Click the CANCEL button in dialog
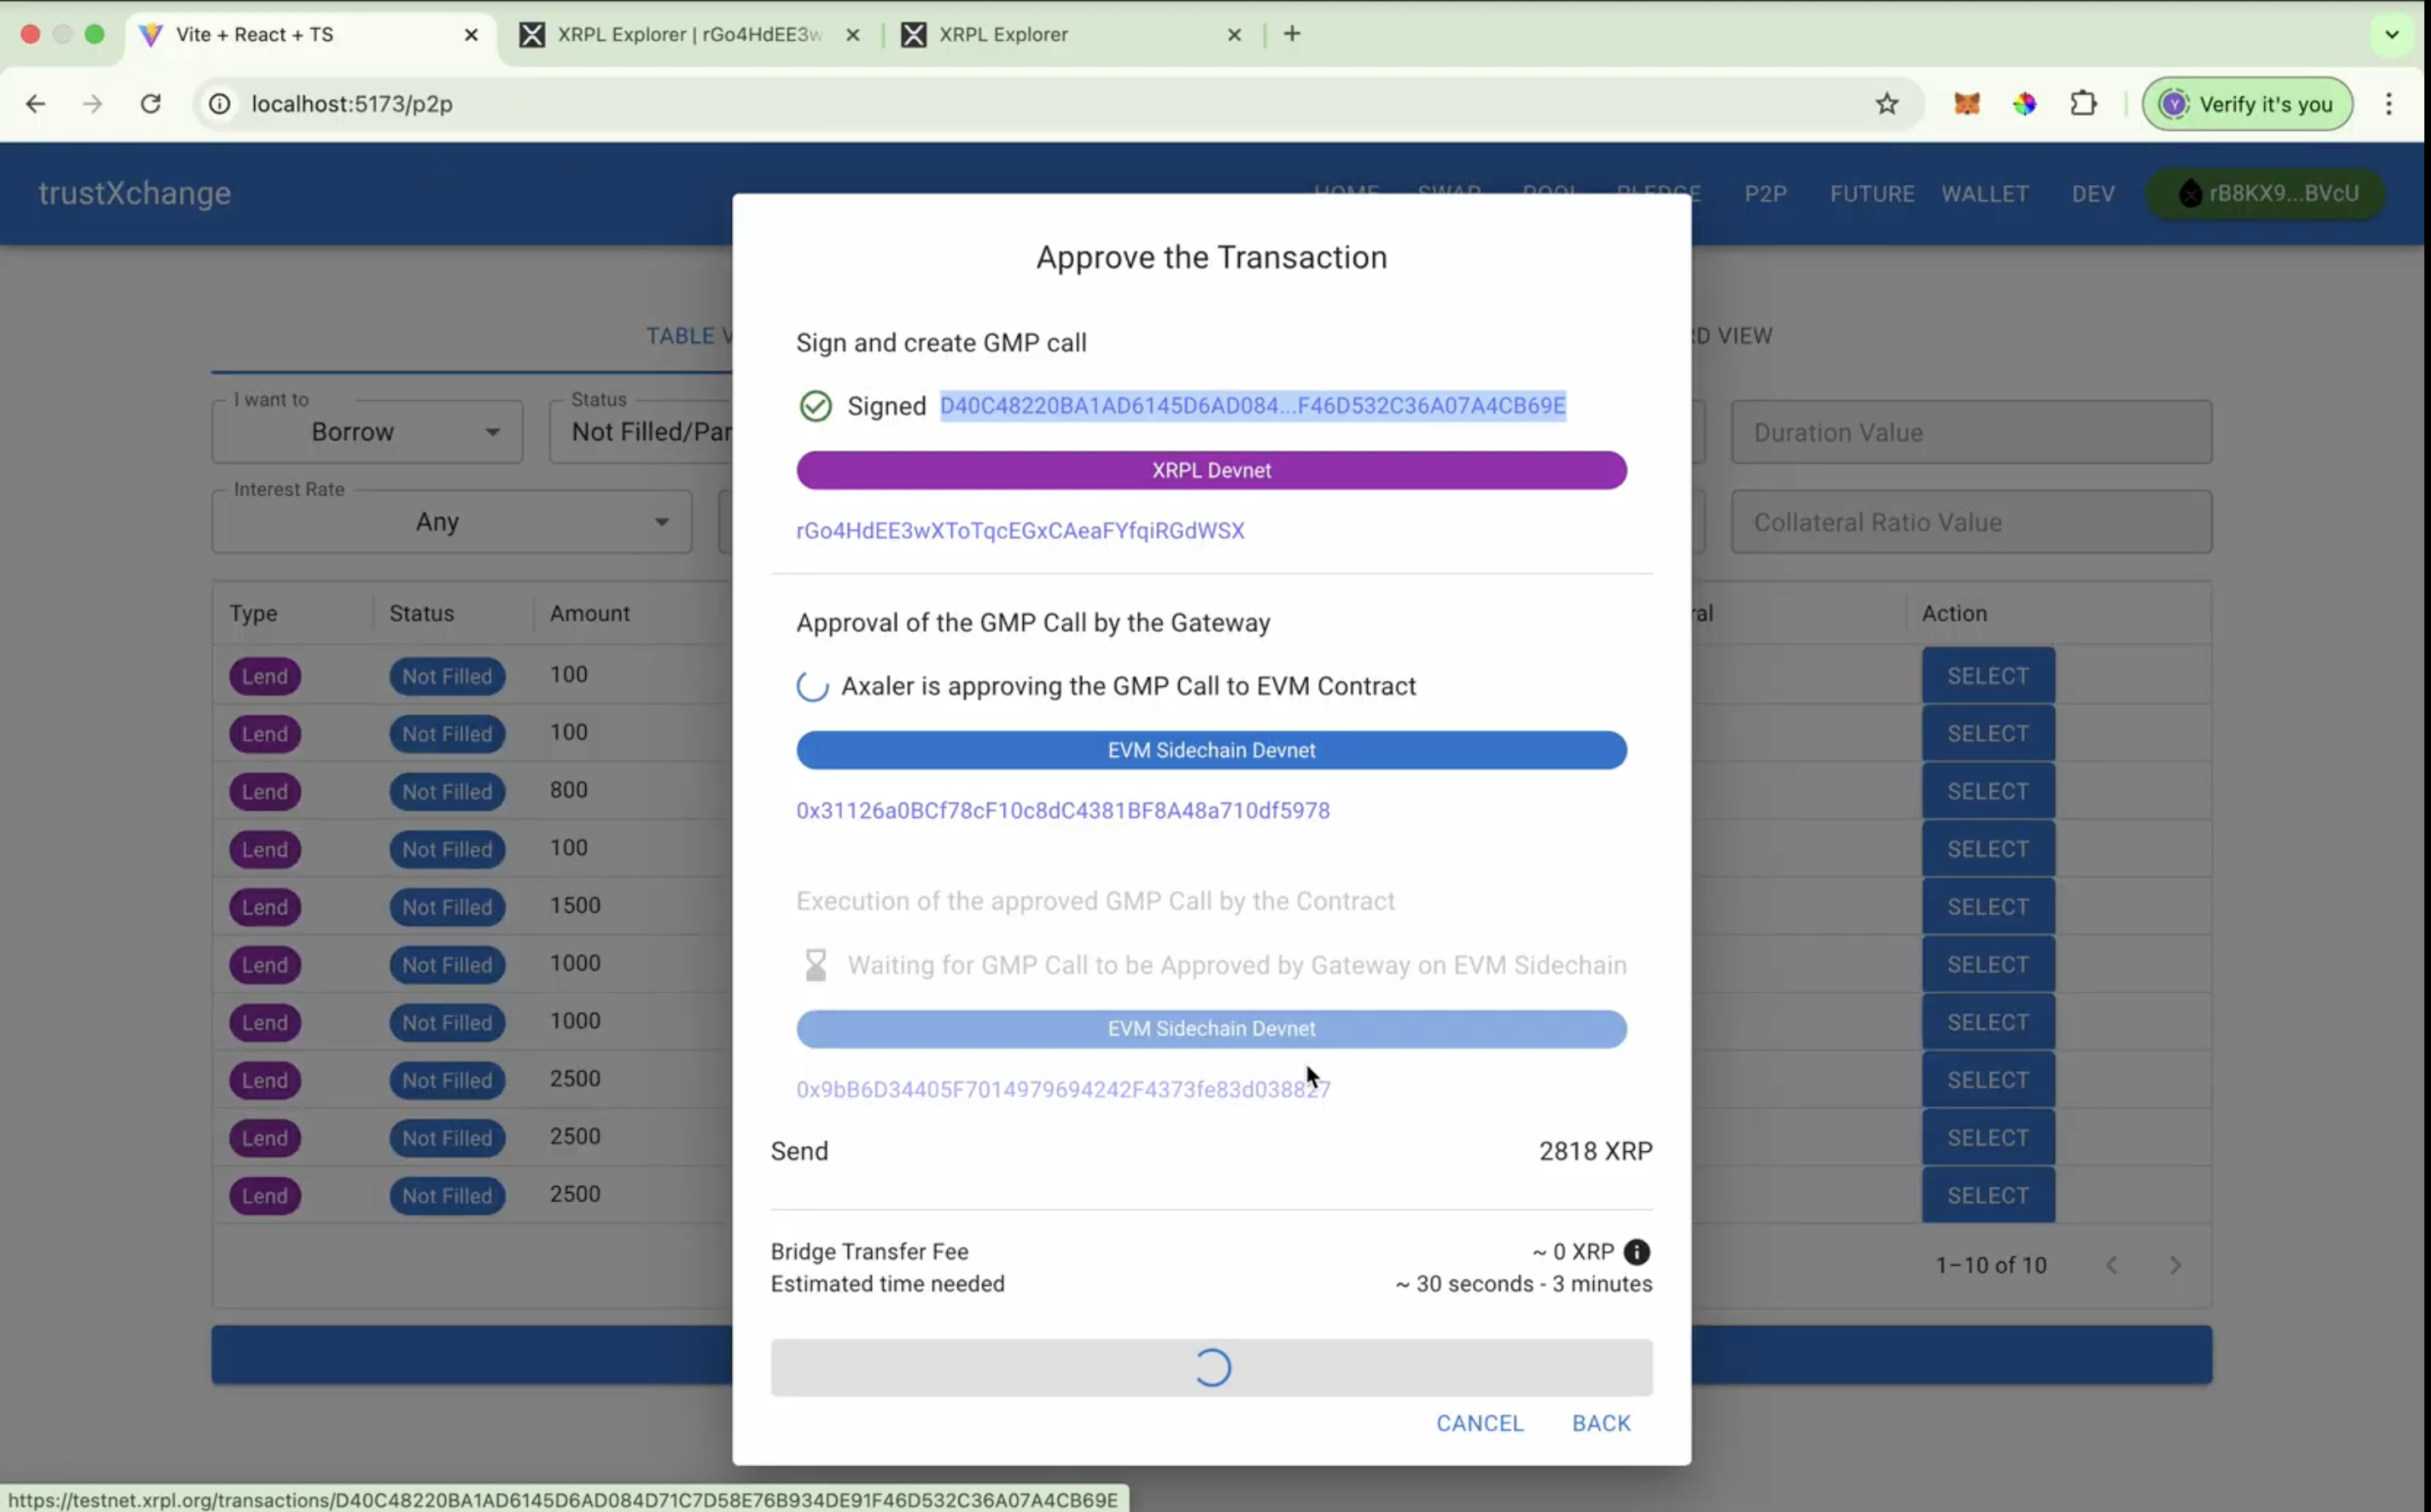Screen dimensions: 2431x1512 point(1479,1423)
